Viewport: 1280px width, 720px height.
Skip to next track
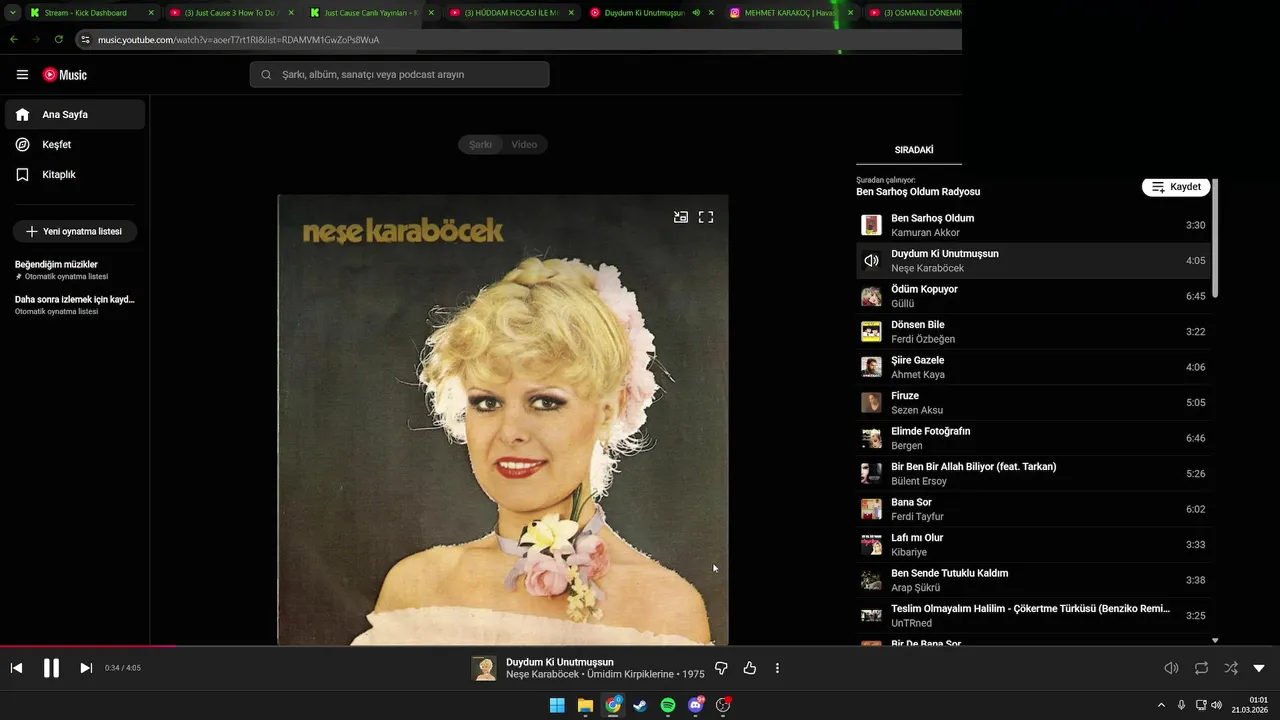(x=86, y=668)
